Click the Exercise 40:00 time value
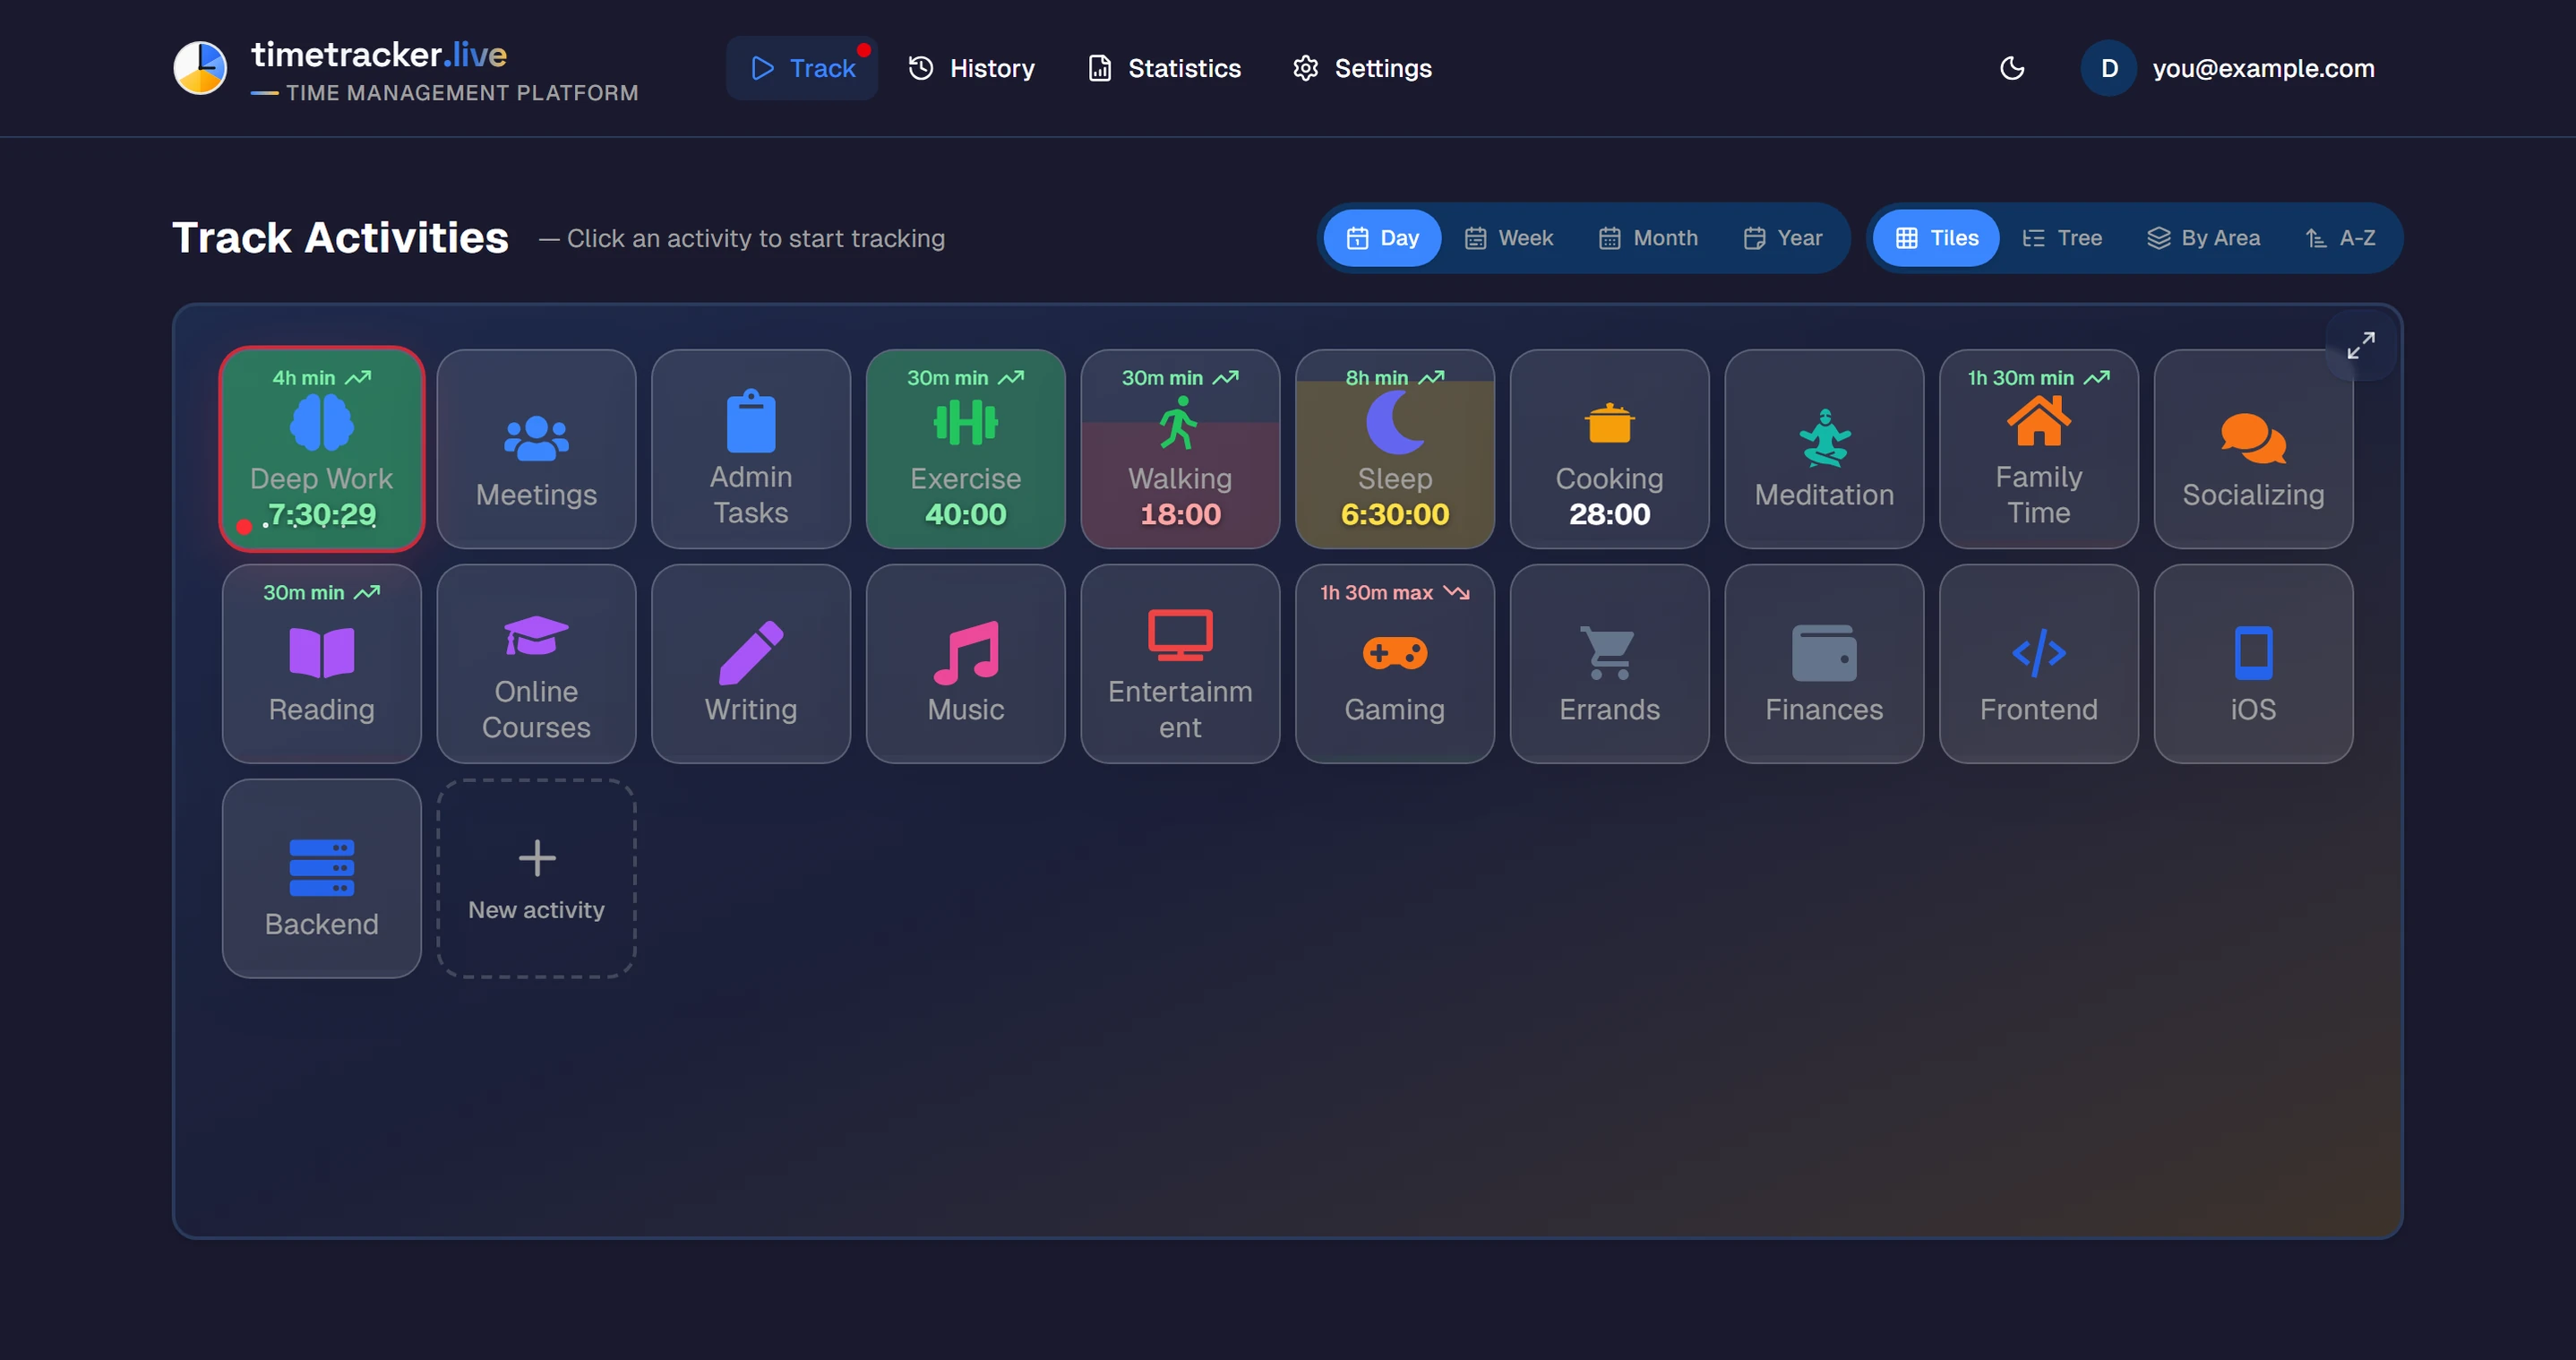This screenshot has width=2576, height=1360. click(965, 514)
